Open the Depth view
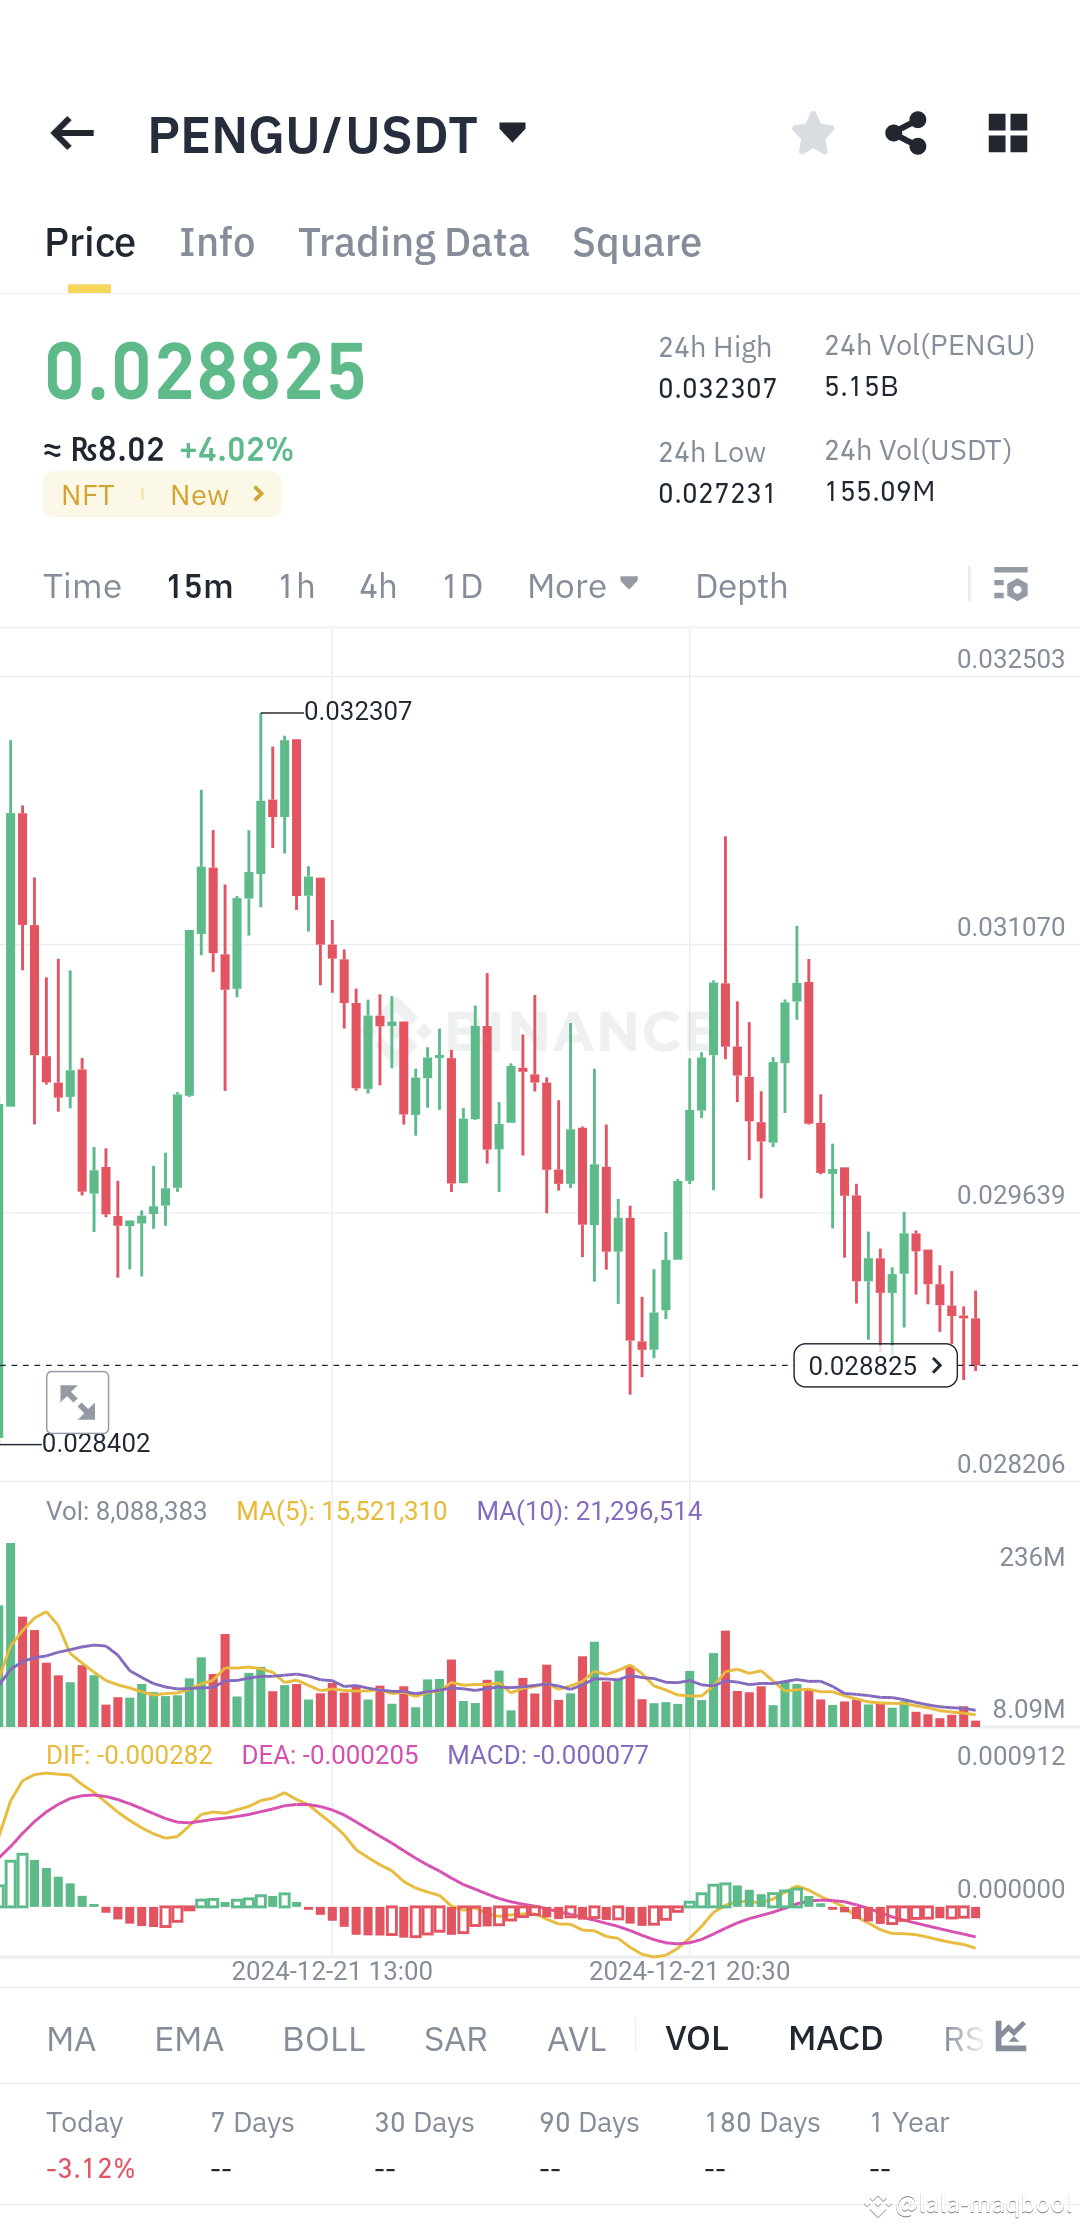This screenshot has width=1080, height=2227. point(740,586)
